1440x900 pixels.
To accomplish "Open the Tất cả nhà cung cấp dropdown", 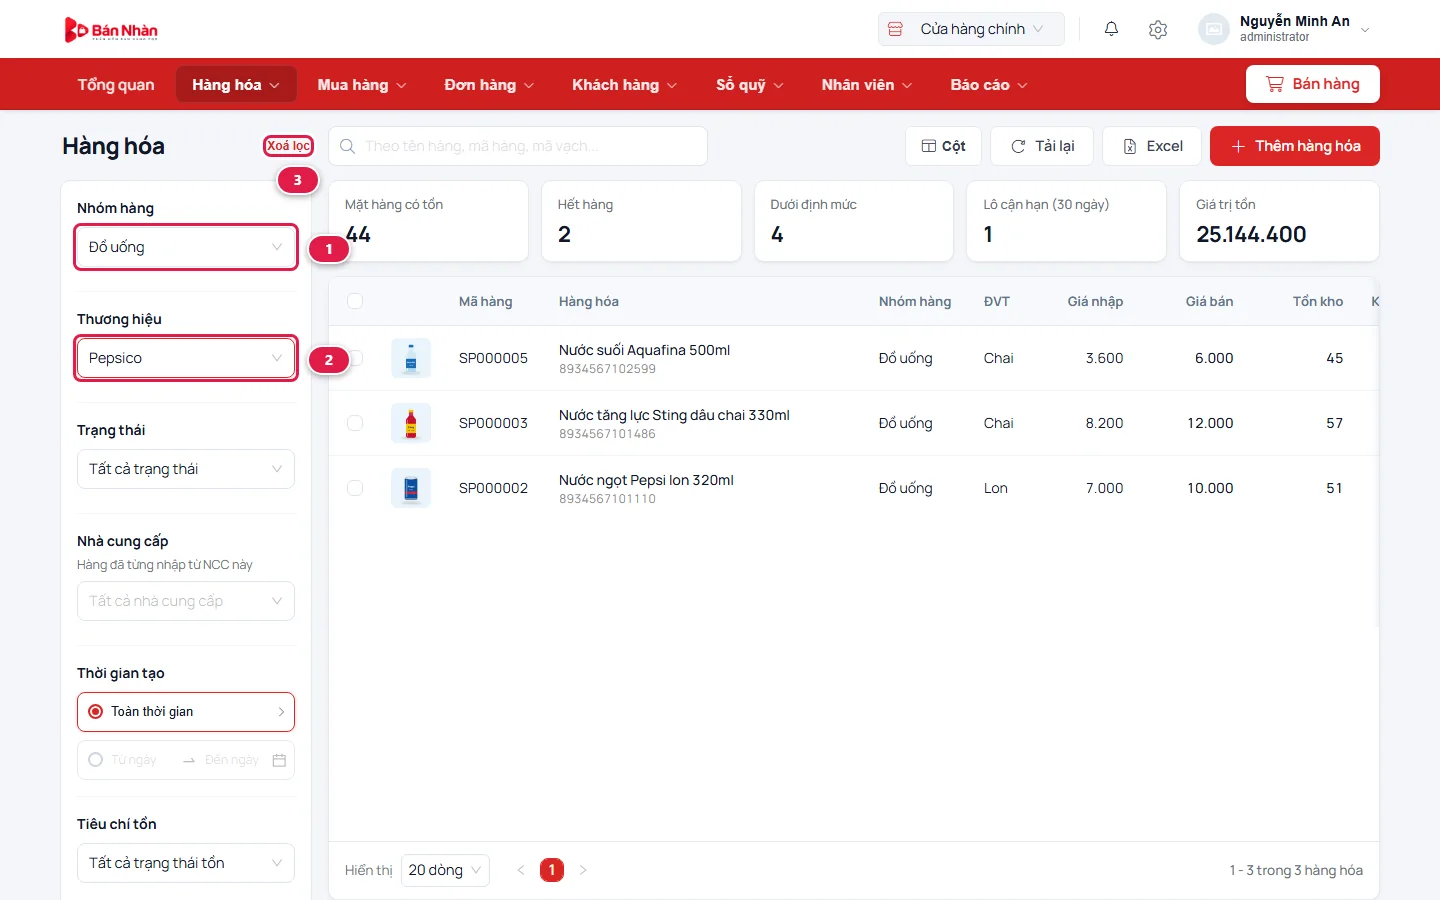I will [186, 601].
